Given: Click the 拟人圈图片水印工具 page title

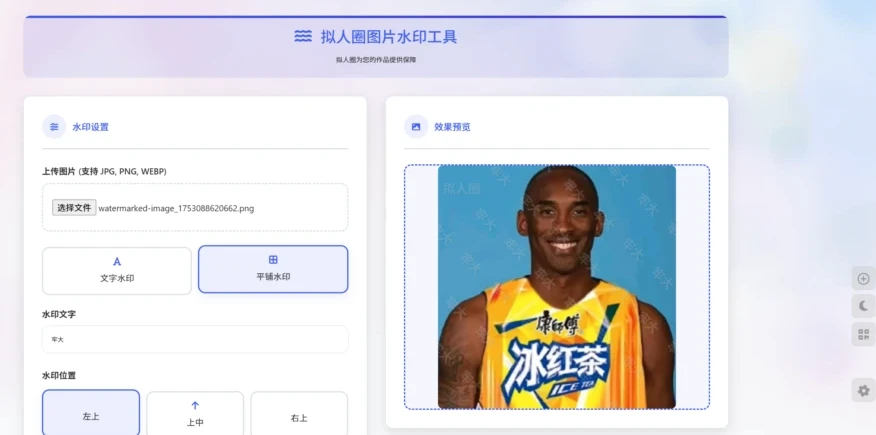Looking at the screenshot, I should pyautogui.click(x=389, y=37).
